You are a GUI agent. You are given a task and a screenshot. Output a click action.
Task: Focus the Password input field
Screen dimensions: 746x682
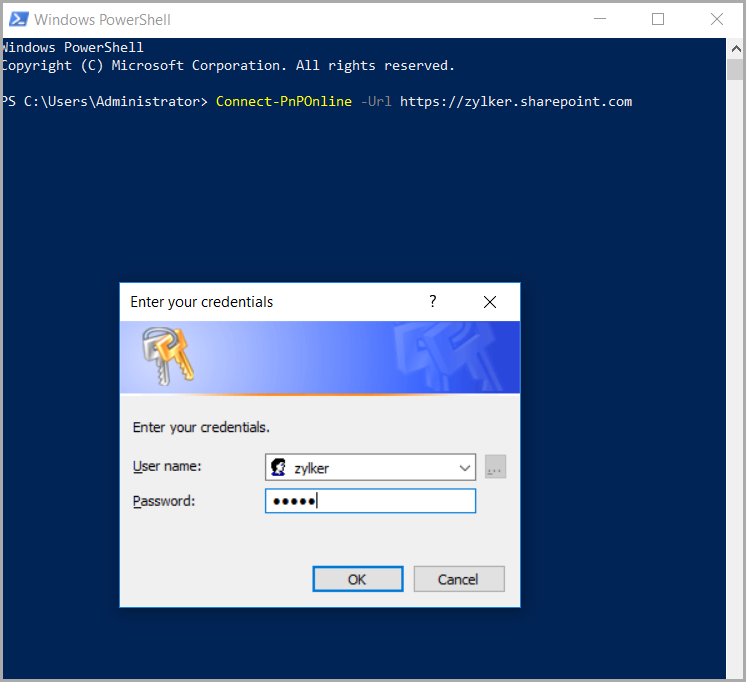pyautogui.click(x=370, y=501)
